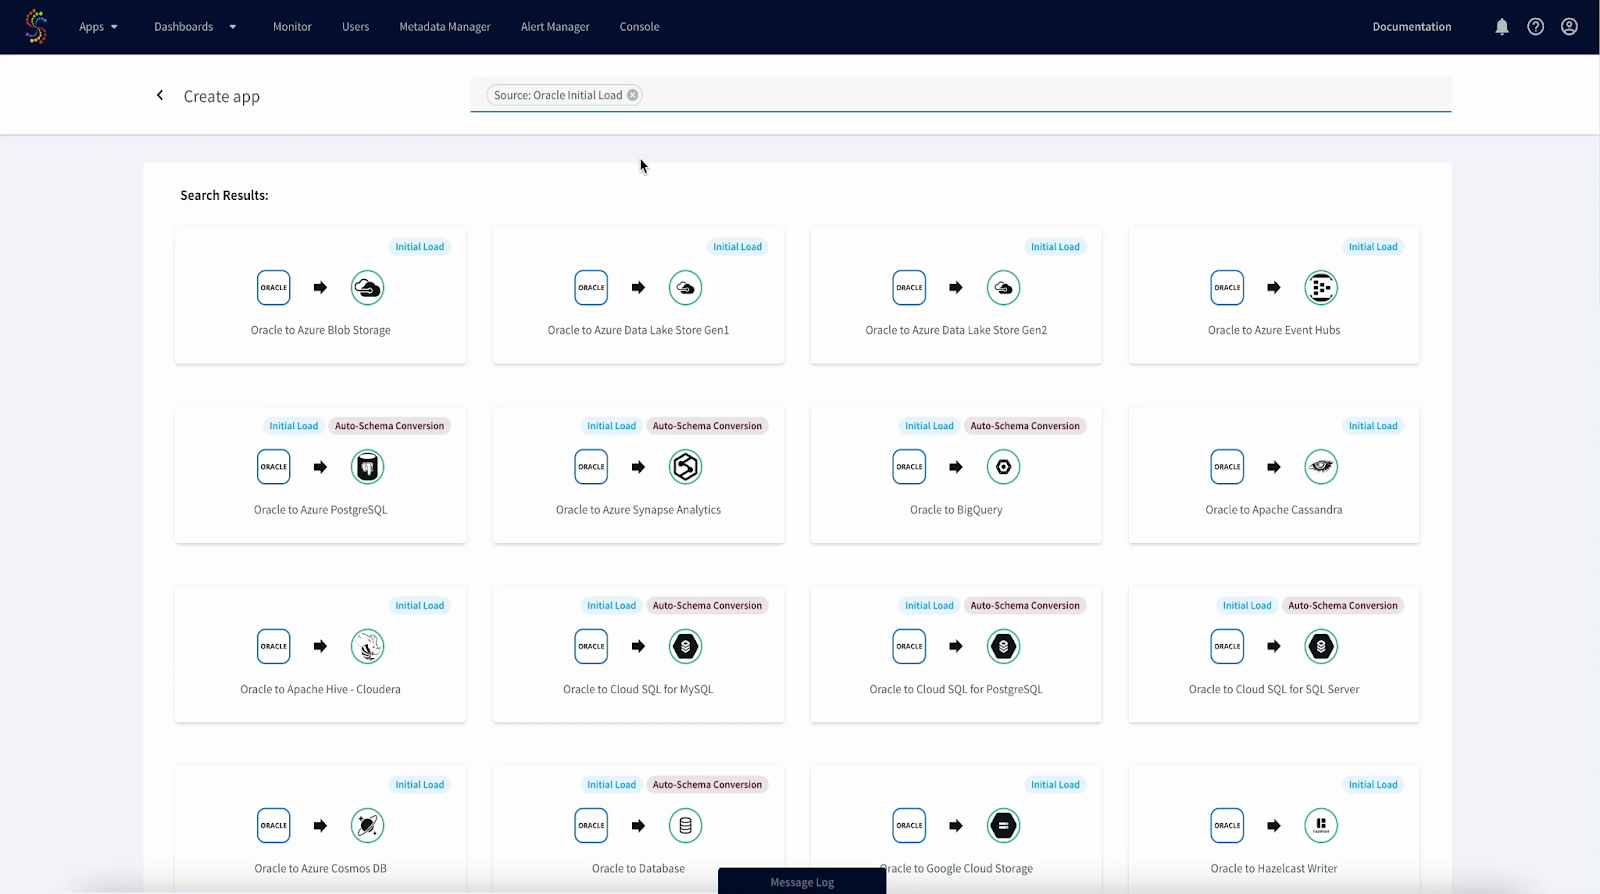Click the Apache Hive Cloudera target icon
The image size is (1600, 894).
click(x=368, y=647)
